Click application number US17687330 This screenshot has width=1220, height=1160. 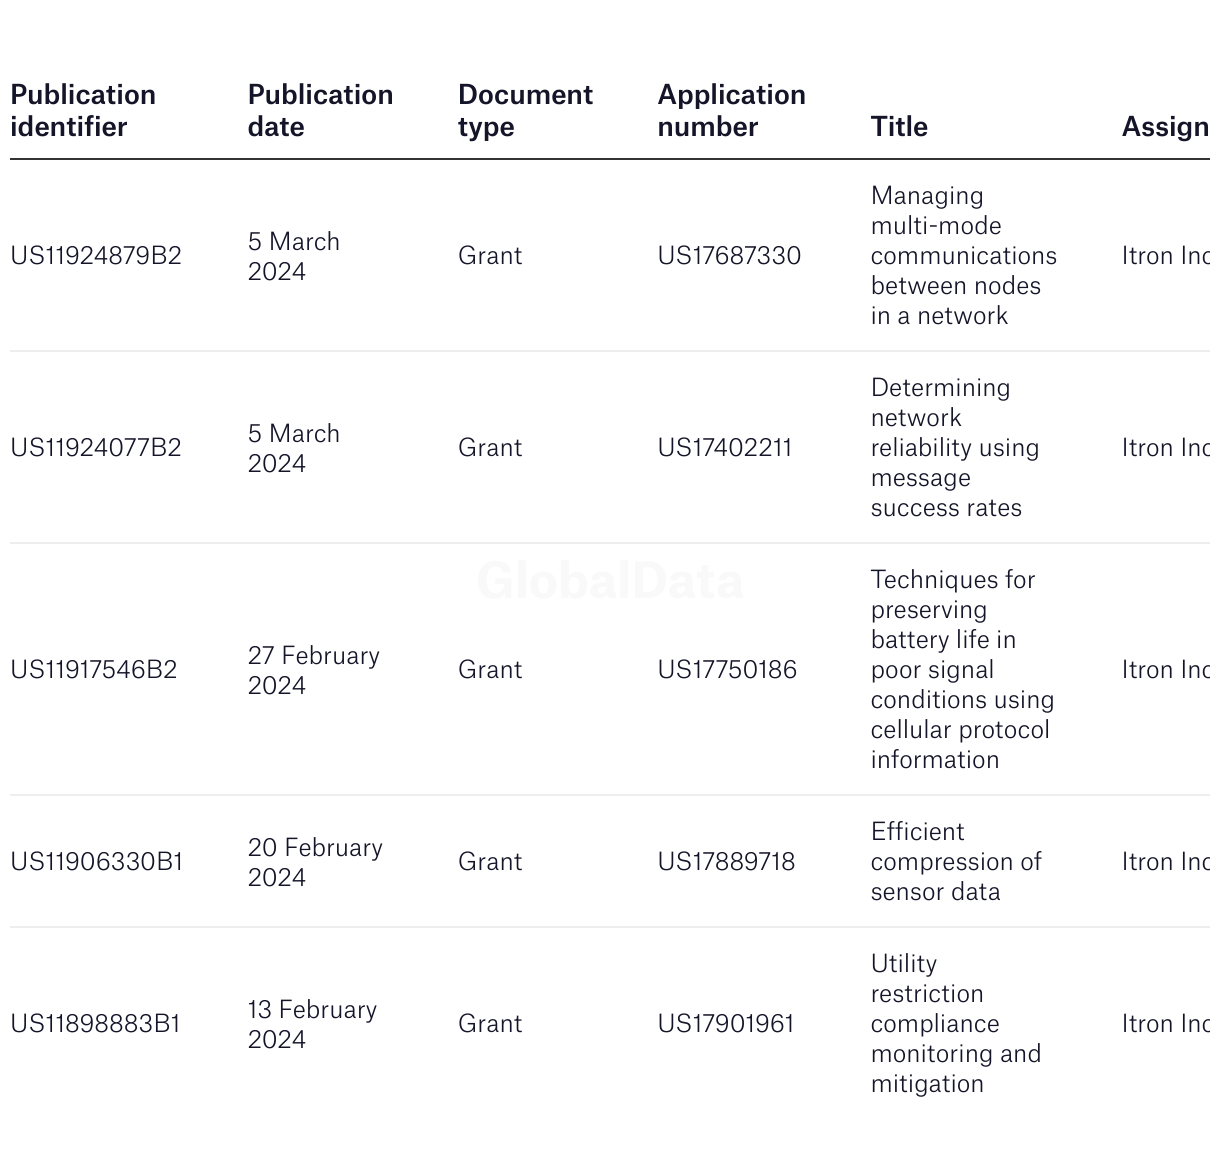729,256
